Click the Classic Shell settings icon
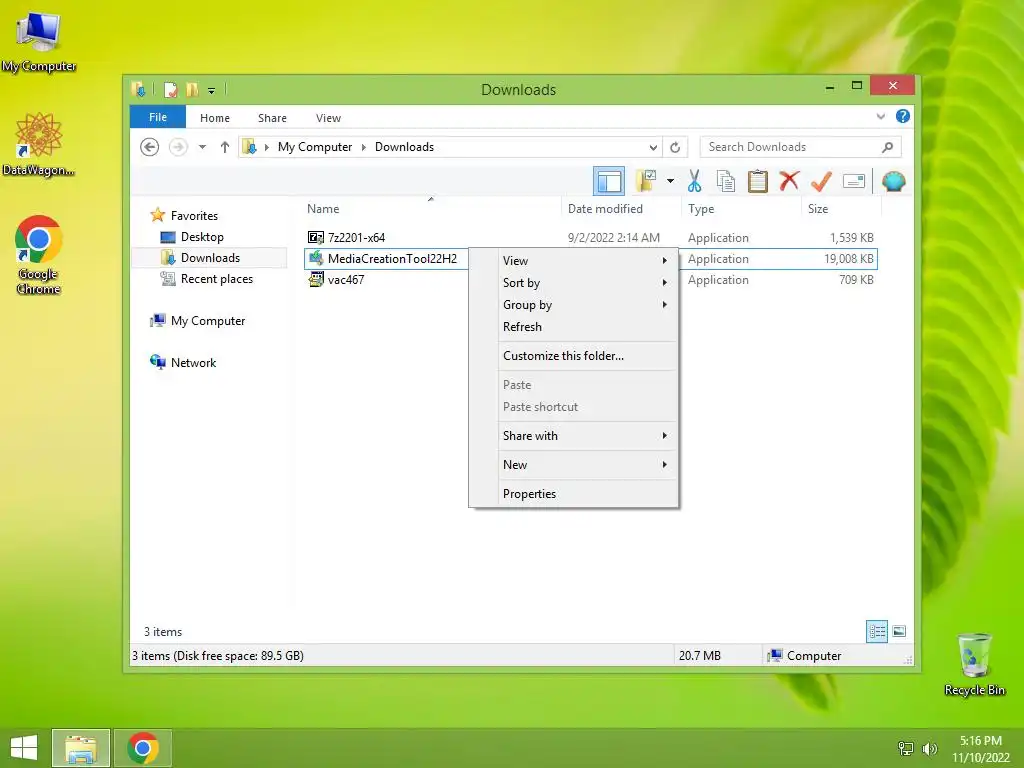This screenshot has height=768, width=1024. point(893,181)
